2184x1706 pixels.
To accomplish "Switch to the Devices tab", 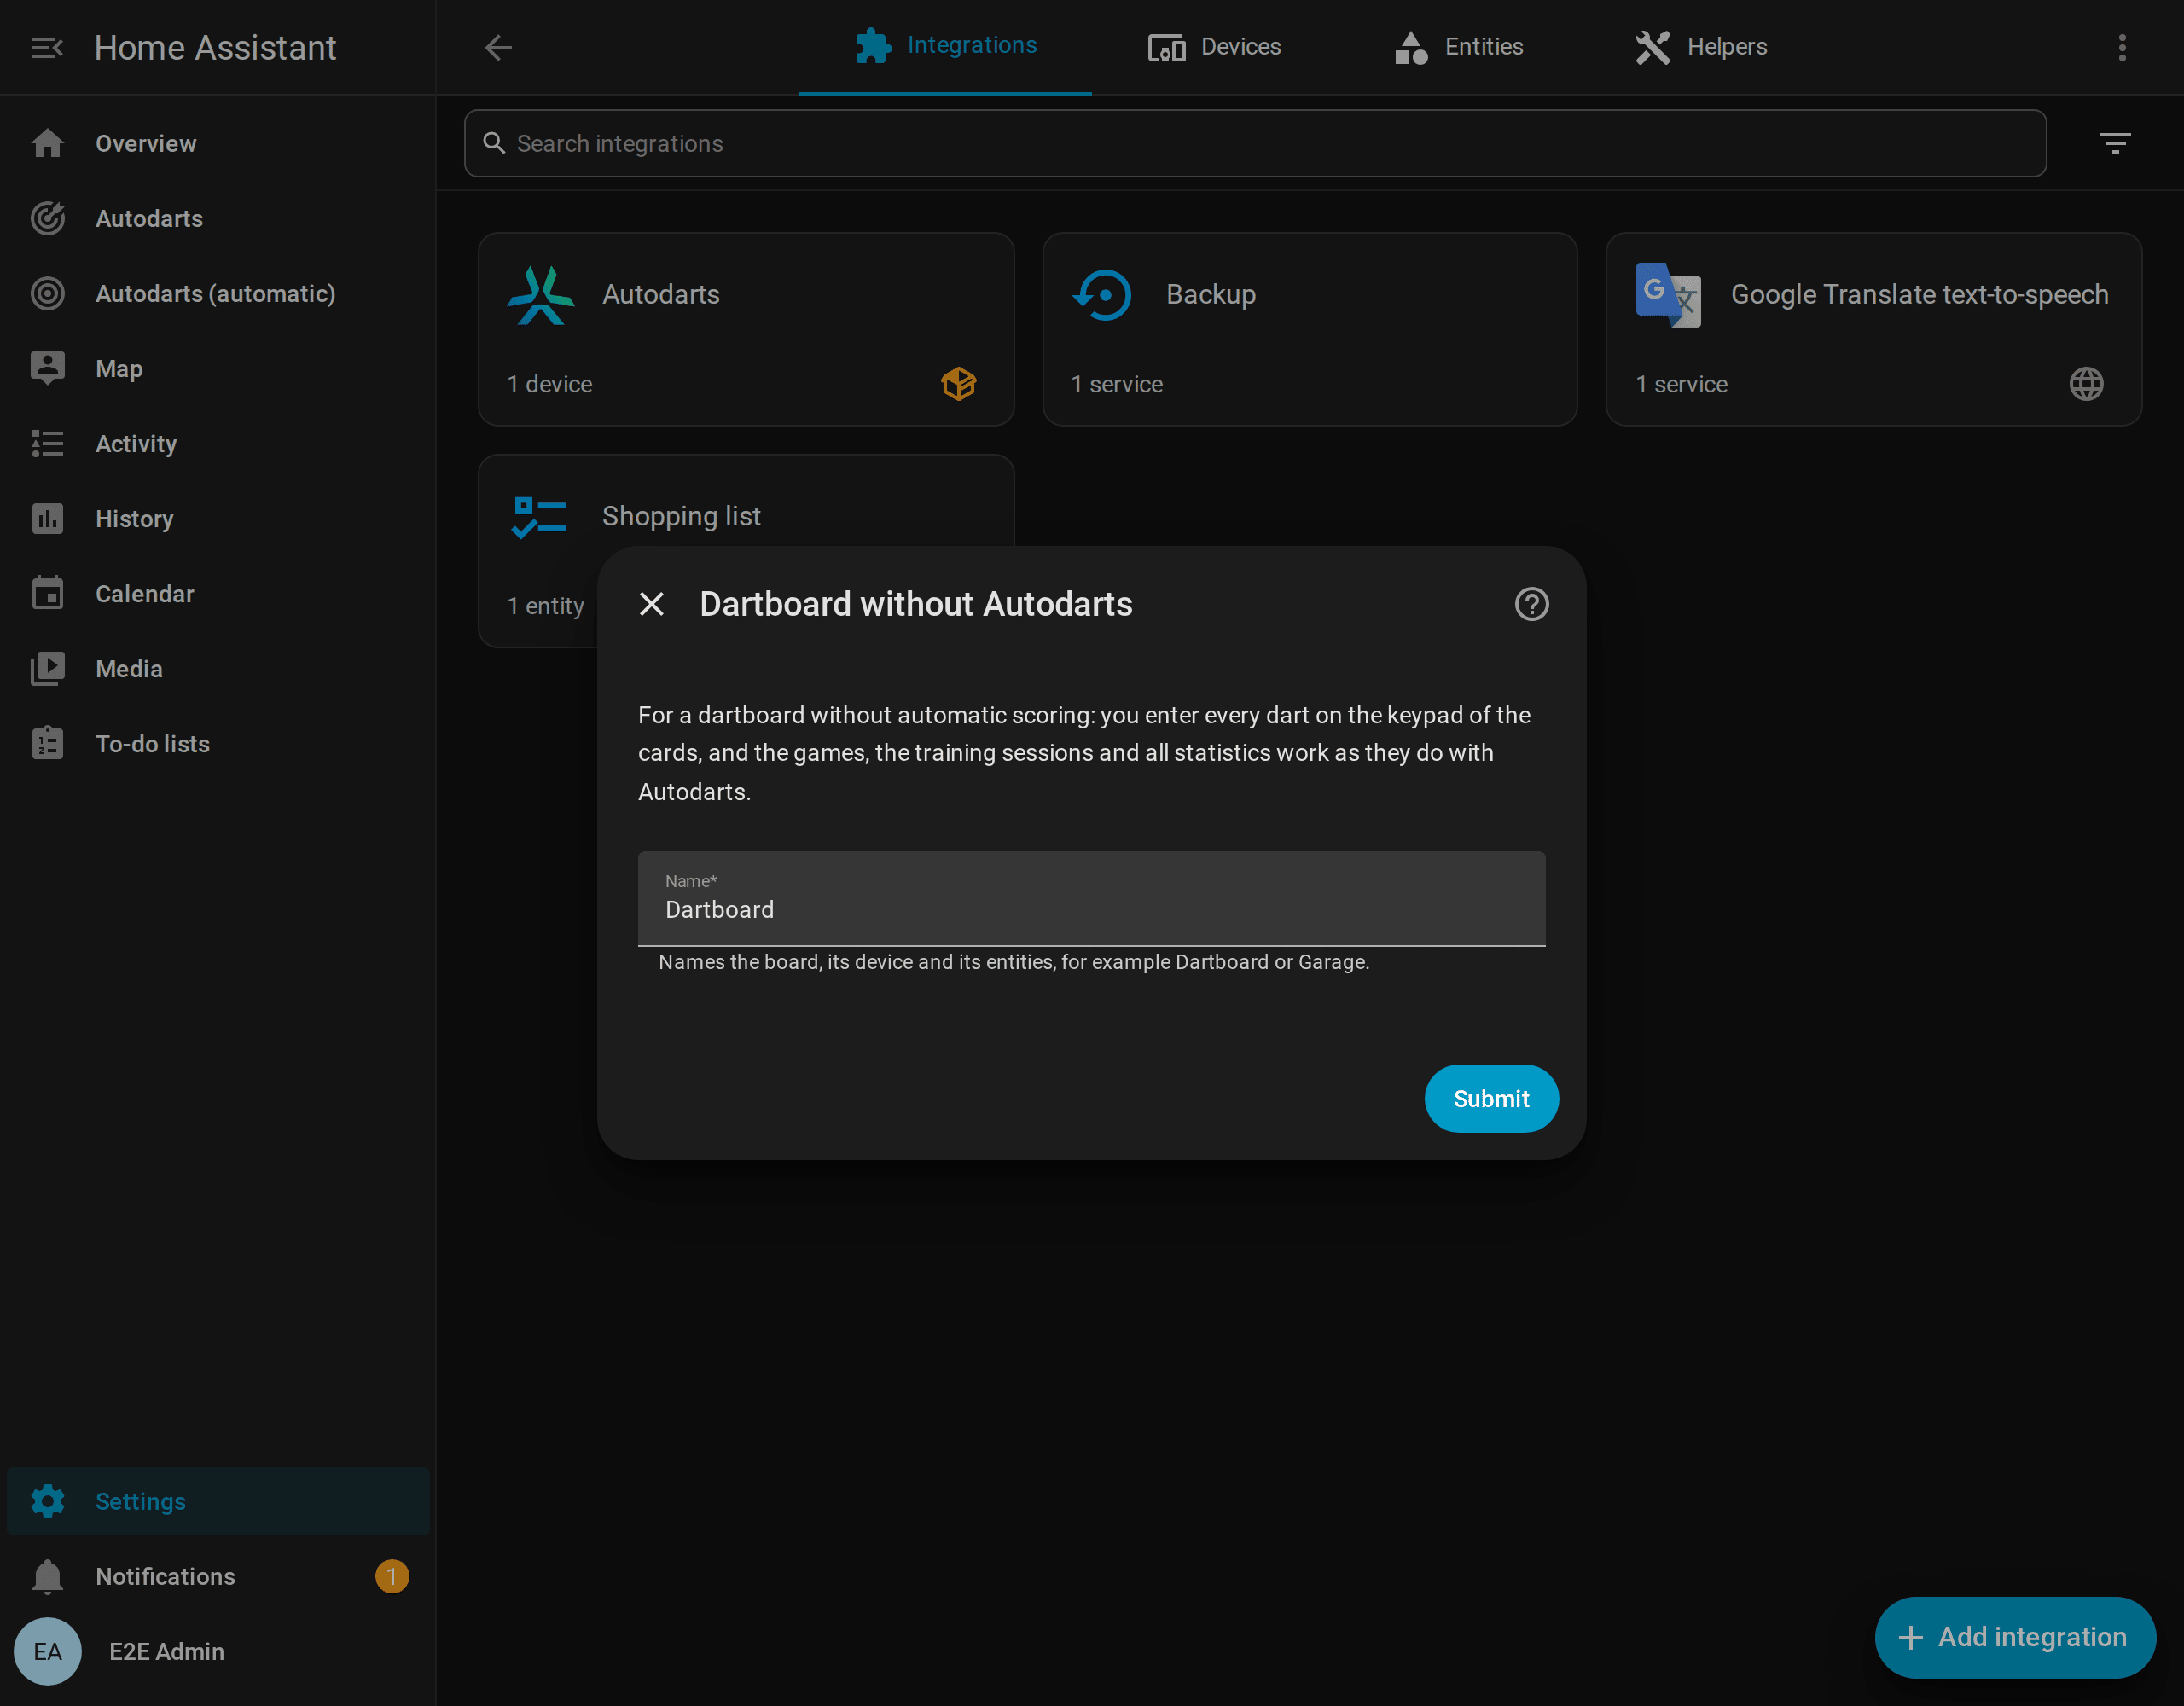I will coord(1214,47).
